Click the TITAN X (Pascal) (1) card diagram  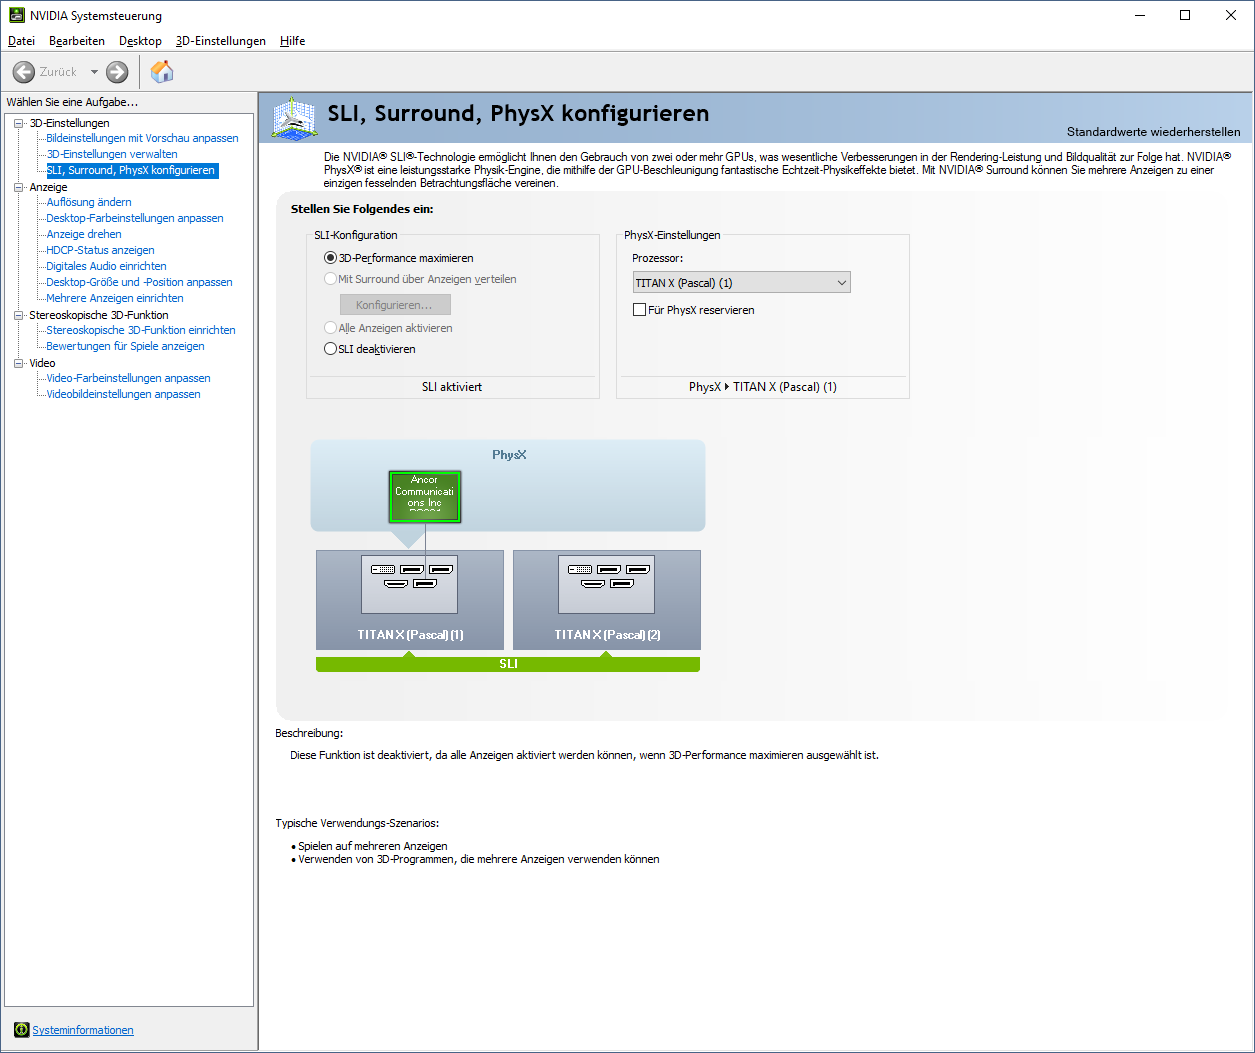pos(410,600)
